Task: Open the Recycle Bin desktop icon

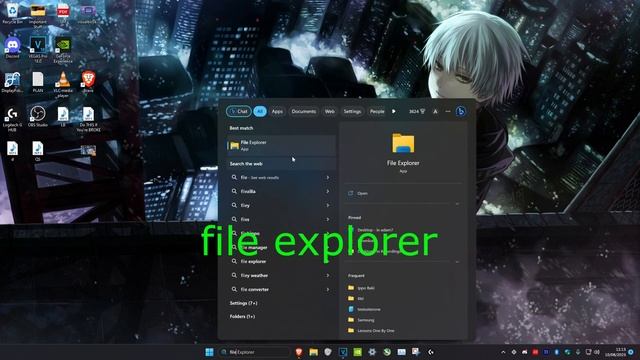Action: pos(12,12)
